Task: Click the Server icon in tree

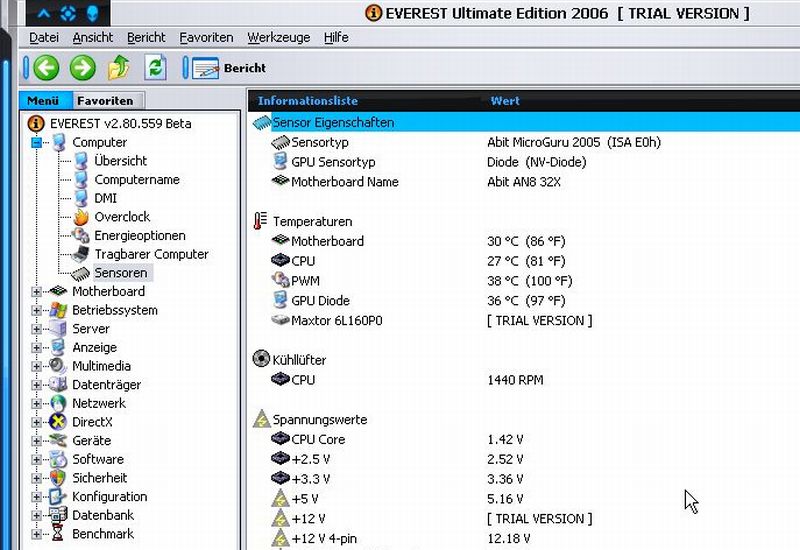Action: [x=58, y=328]
